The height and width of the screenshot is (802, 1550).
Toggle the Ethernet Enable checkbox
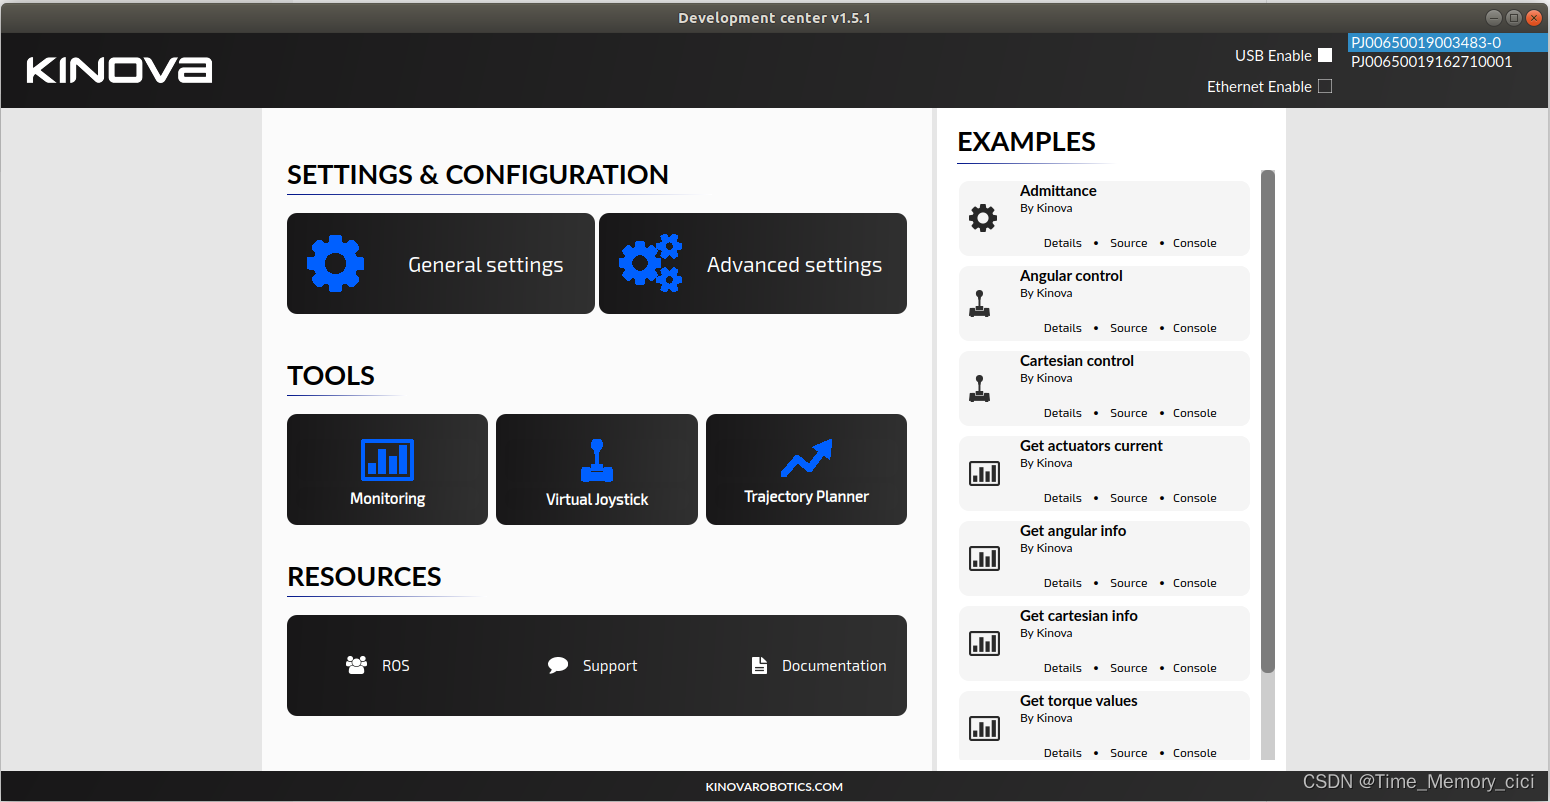click(x=1325, y=86)
